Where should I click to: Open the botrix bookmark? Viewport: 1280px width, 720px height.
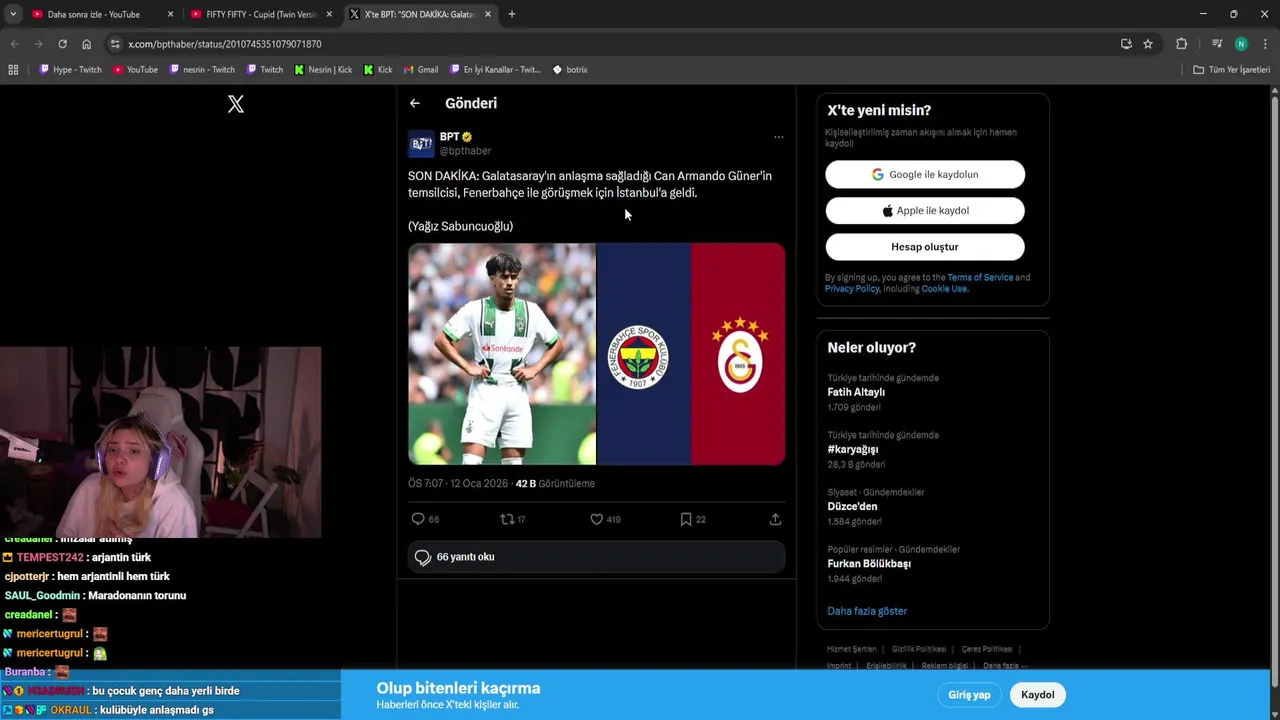(x=570, y=70)
